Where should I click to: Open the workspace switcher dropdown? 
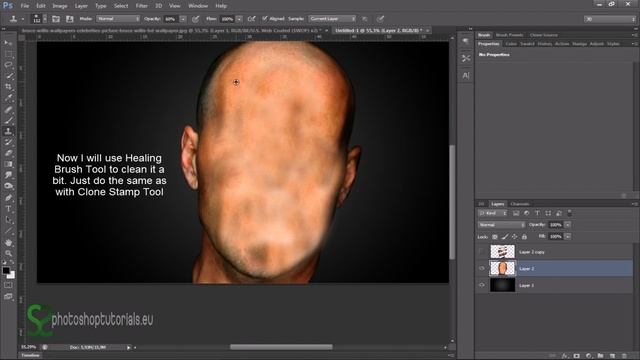(610, 19)
